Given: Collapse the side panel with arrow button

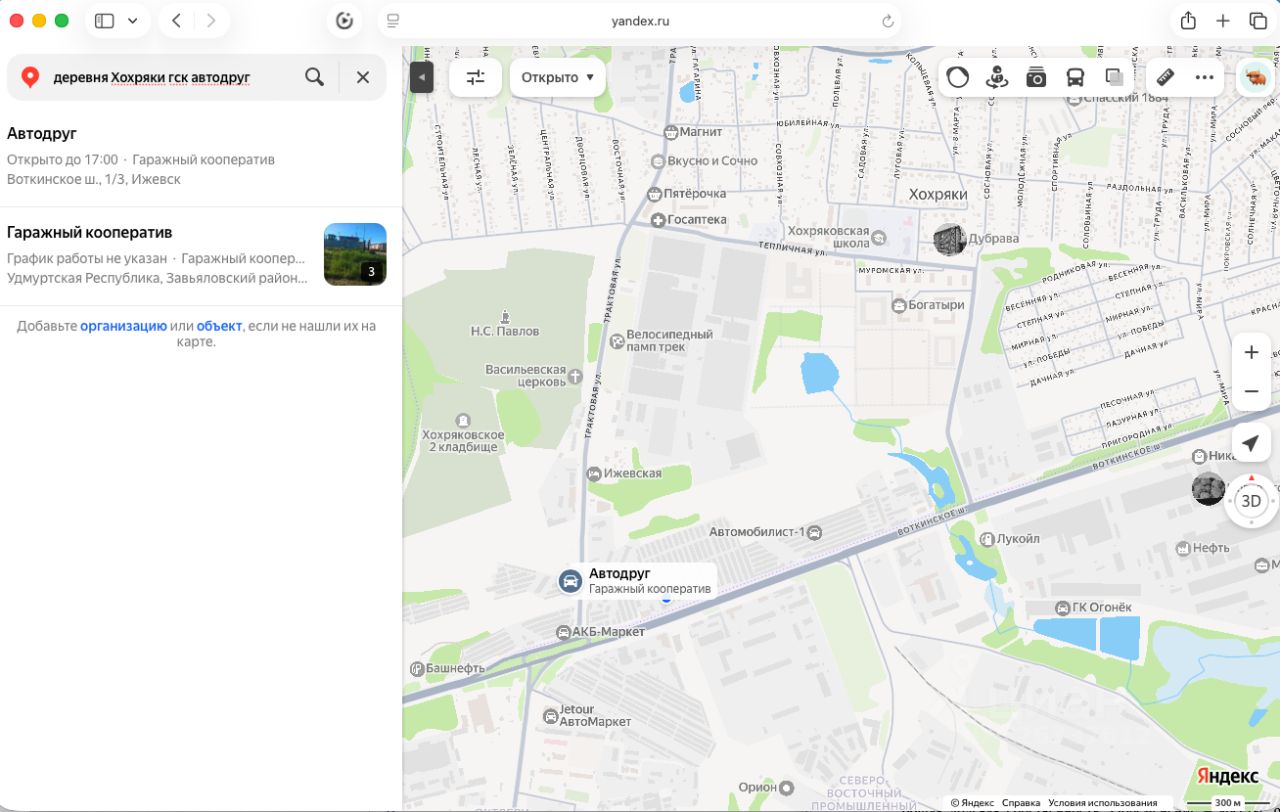Looking at the screenshot, I should [x=422, y=77].
